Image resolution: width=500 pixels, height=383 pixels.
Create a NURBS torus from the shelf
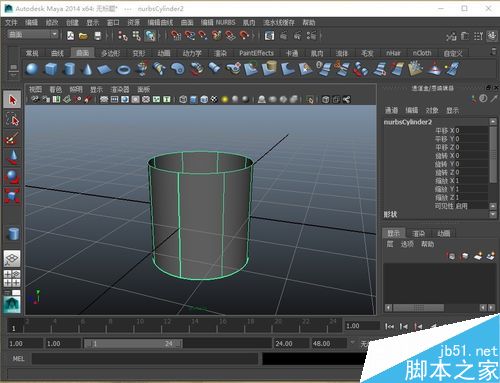(x=124, y=70)
